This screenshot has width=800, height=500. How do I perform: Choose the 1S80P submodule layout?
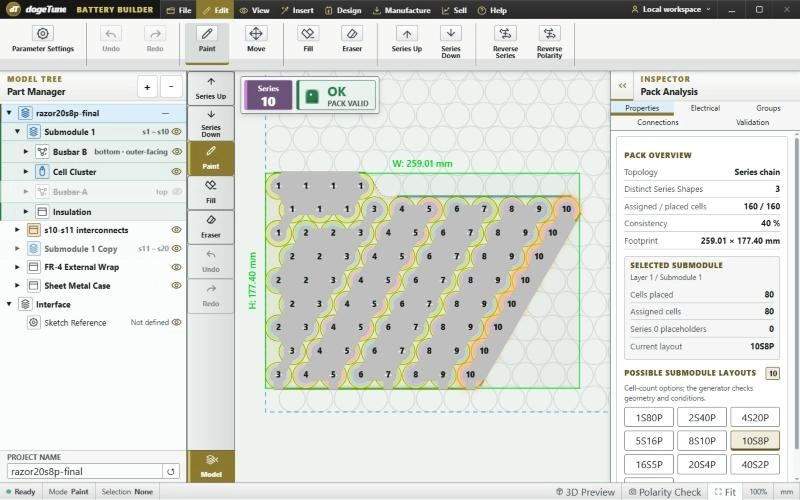[649, 417]
